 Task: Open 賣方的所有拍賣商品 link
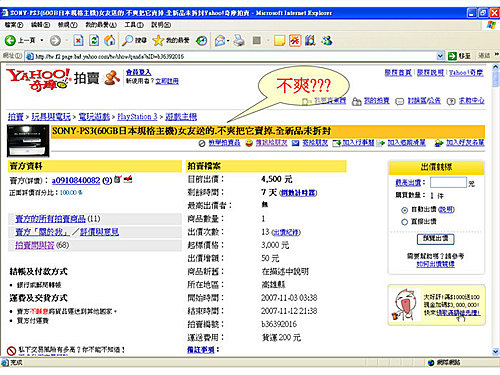50,219
